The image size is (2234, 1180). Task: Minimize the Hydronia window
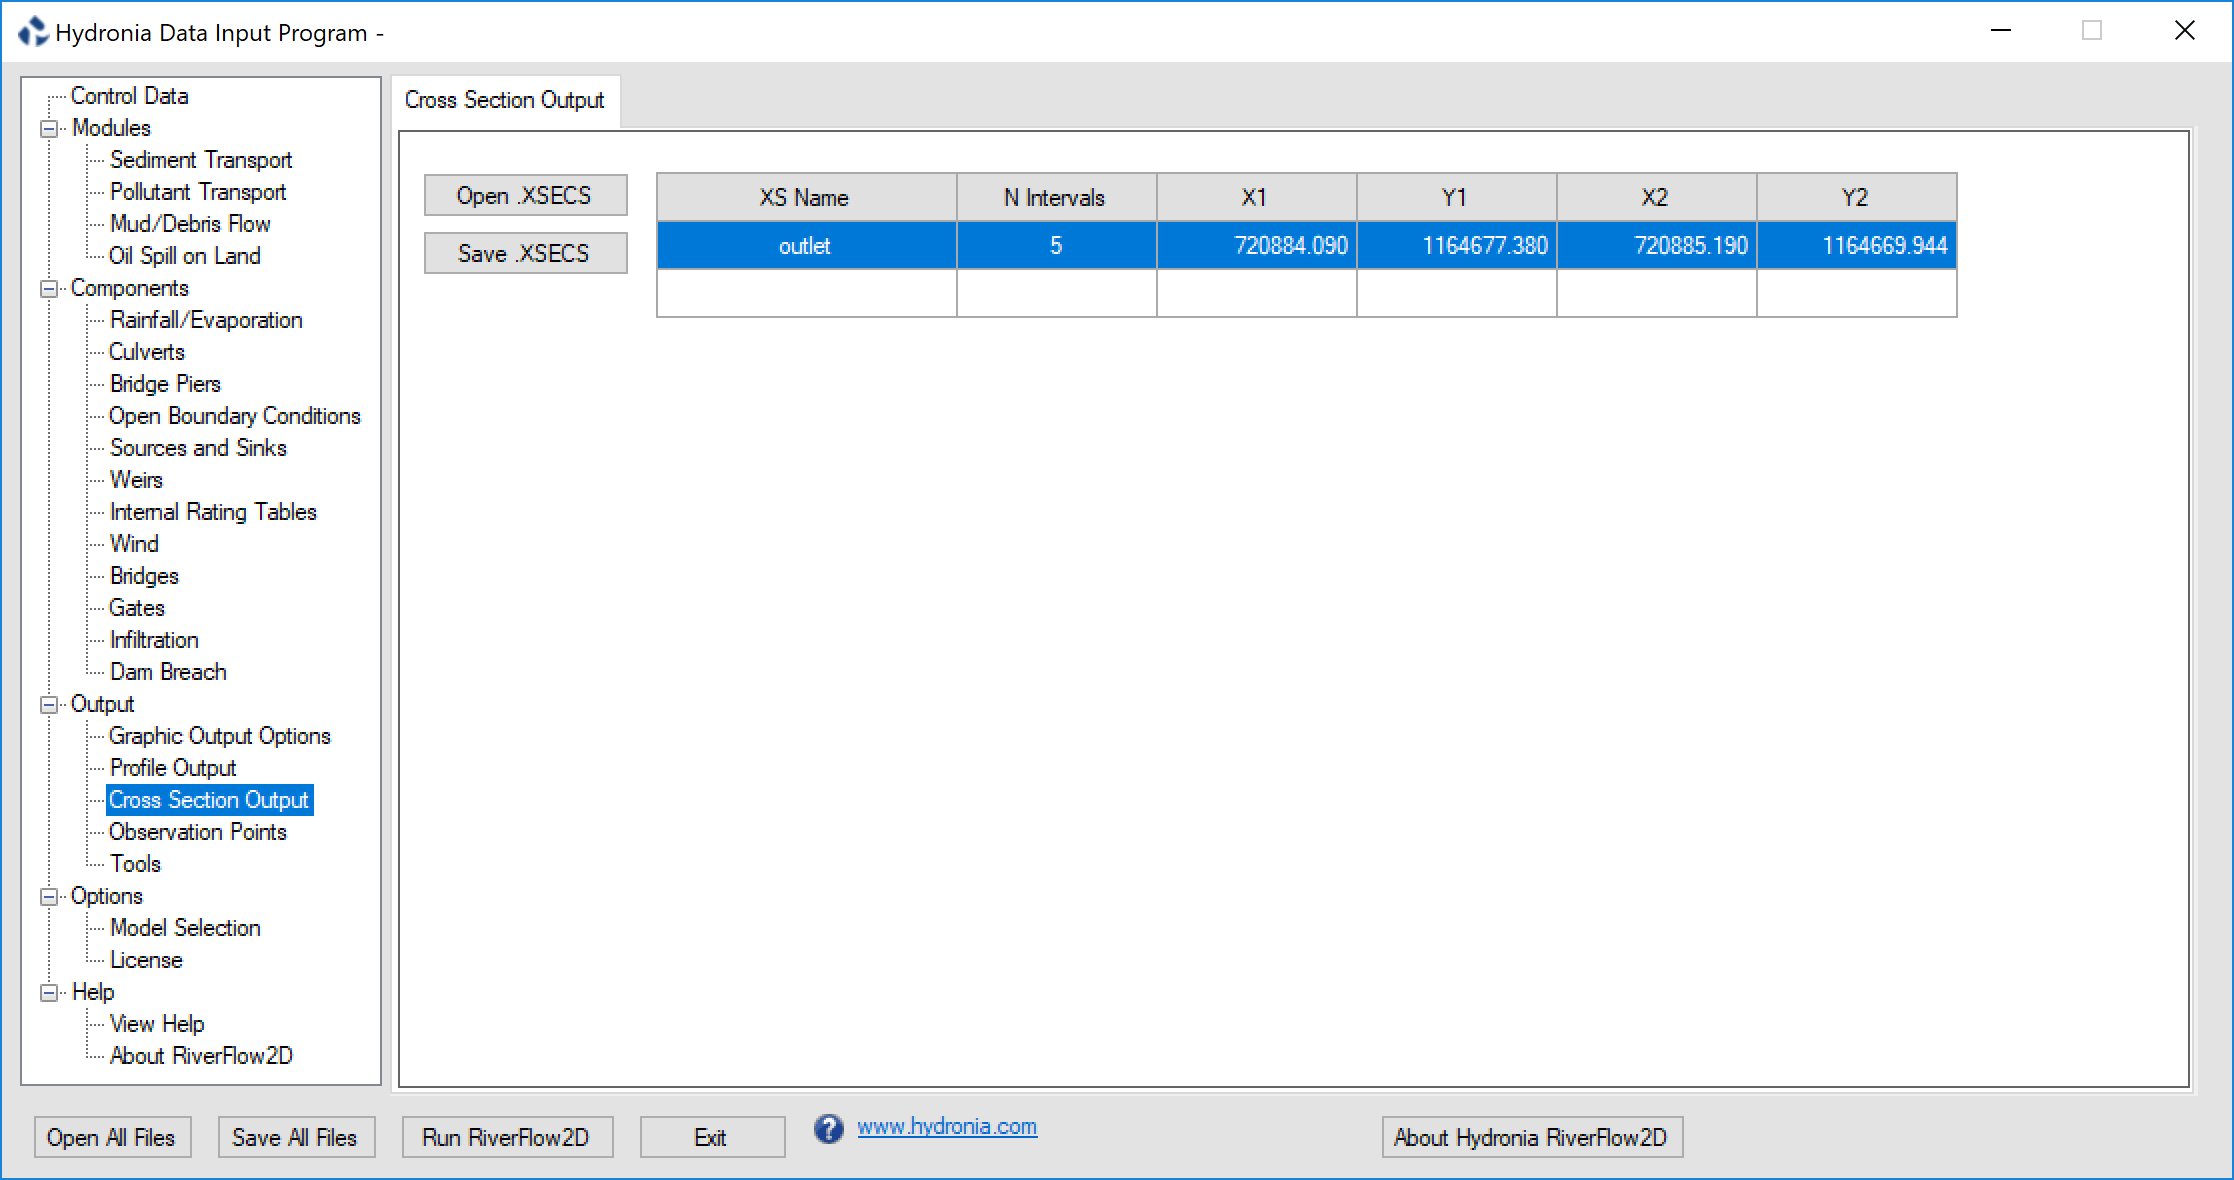coord(2001,31)
